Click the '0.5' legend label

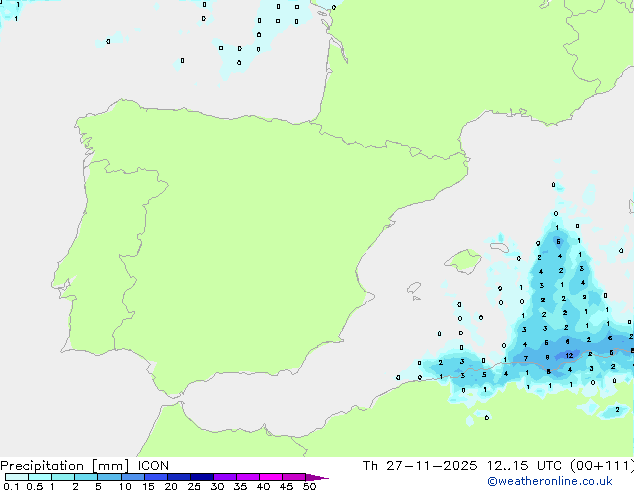pos(35,486)
